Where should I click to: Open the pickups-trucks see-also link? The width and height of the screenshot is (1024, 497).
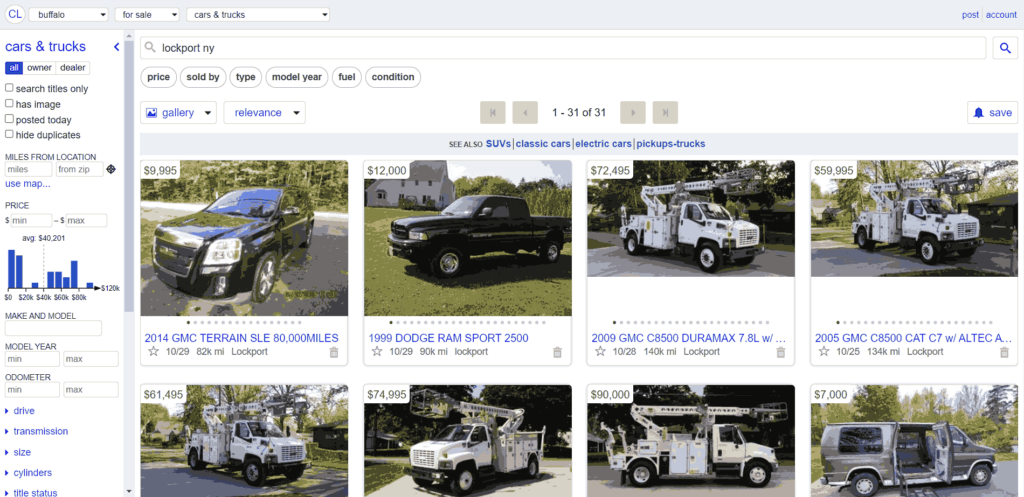coord(671,144)
